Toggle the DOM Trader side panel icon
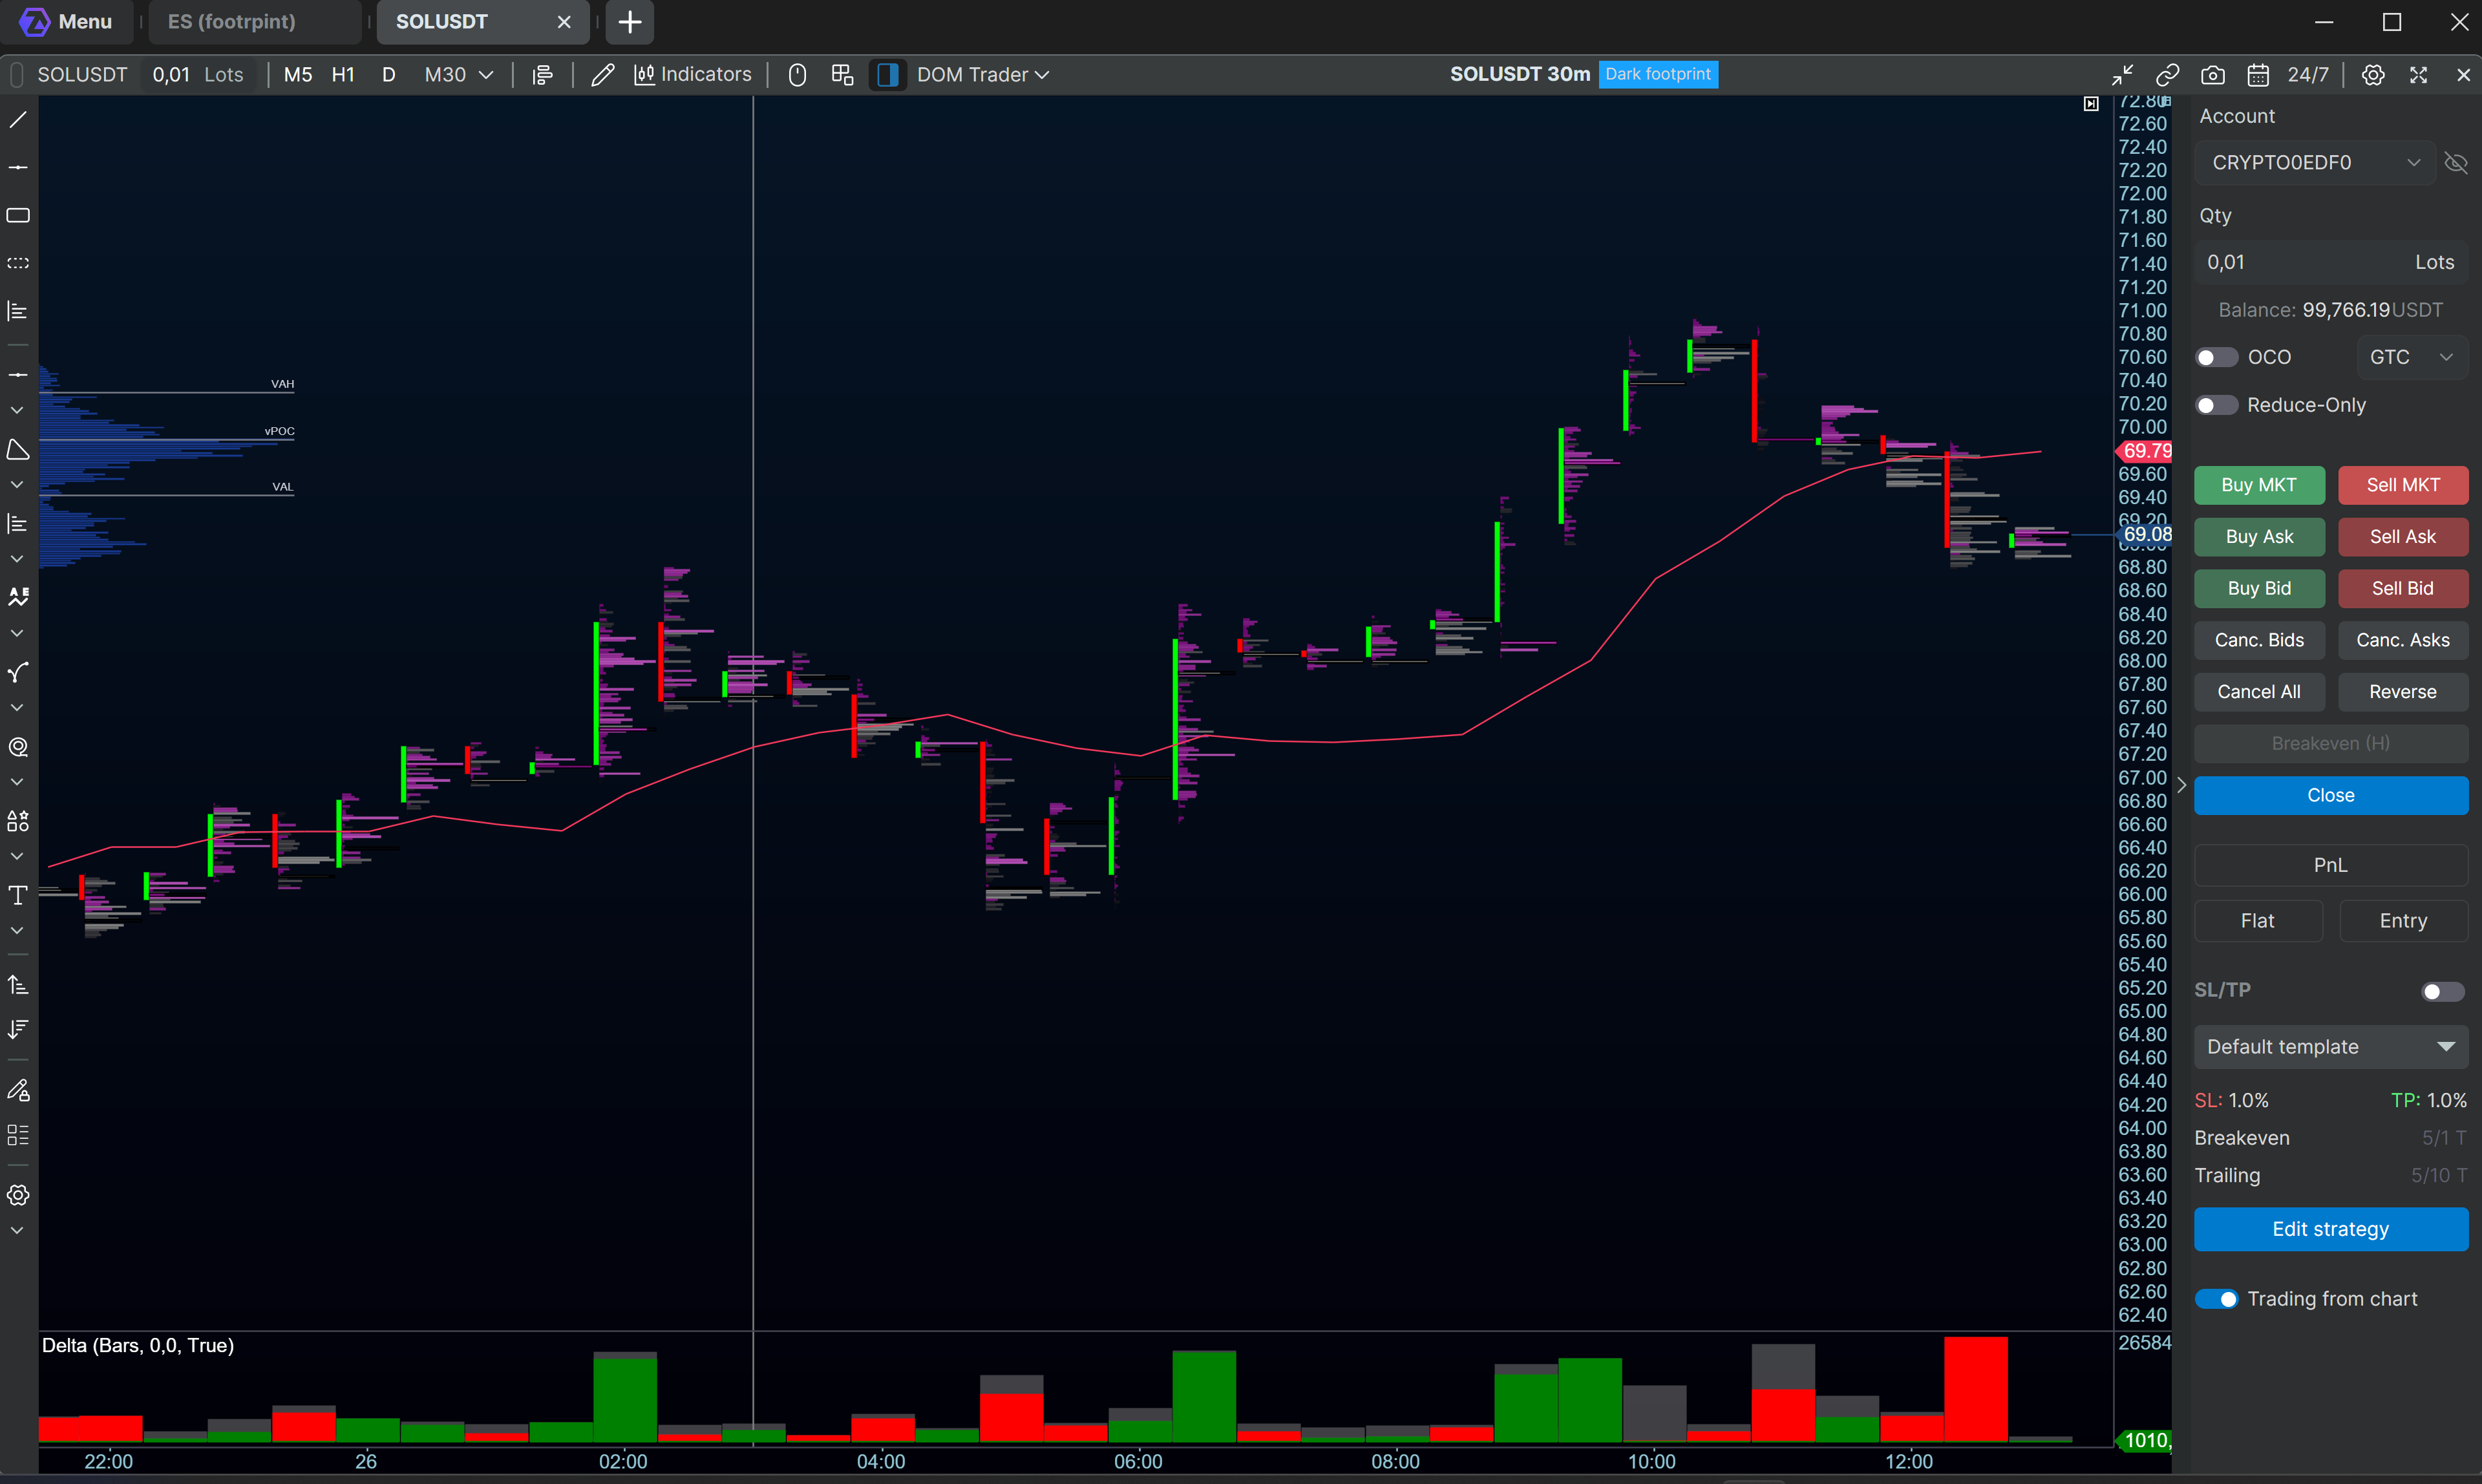The image size is (2482, 1484). pos(887,75)
